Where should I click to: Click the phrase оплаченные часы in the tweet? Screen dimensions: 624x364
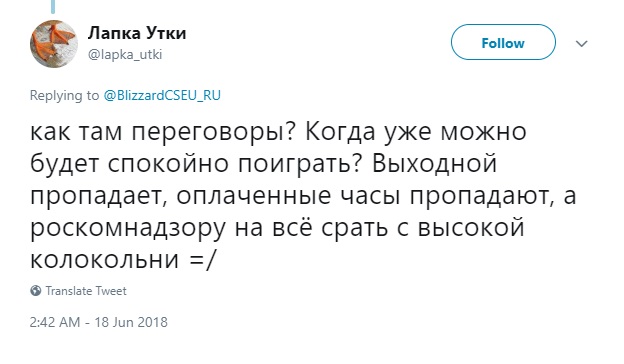pos(288,196)
